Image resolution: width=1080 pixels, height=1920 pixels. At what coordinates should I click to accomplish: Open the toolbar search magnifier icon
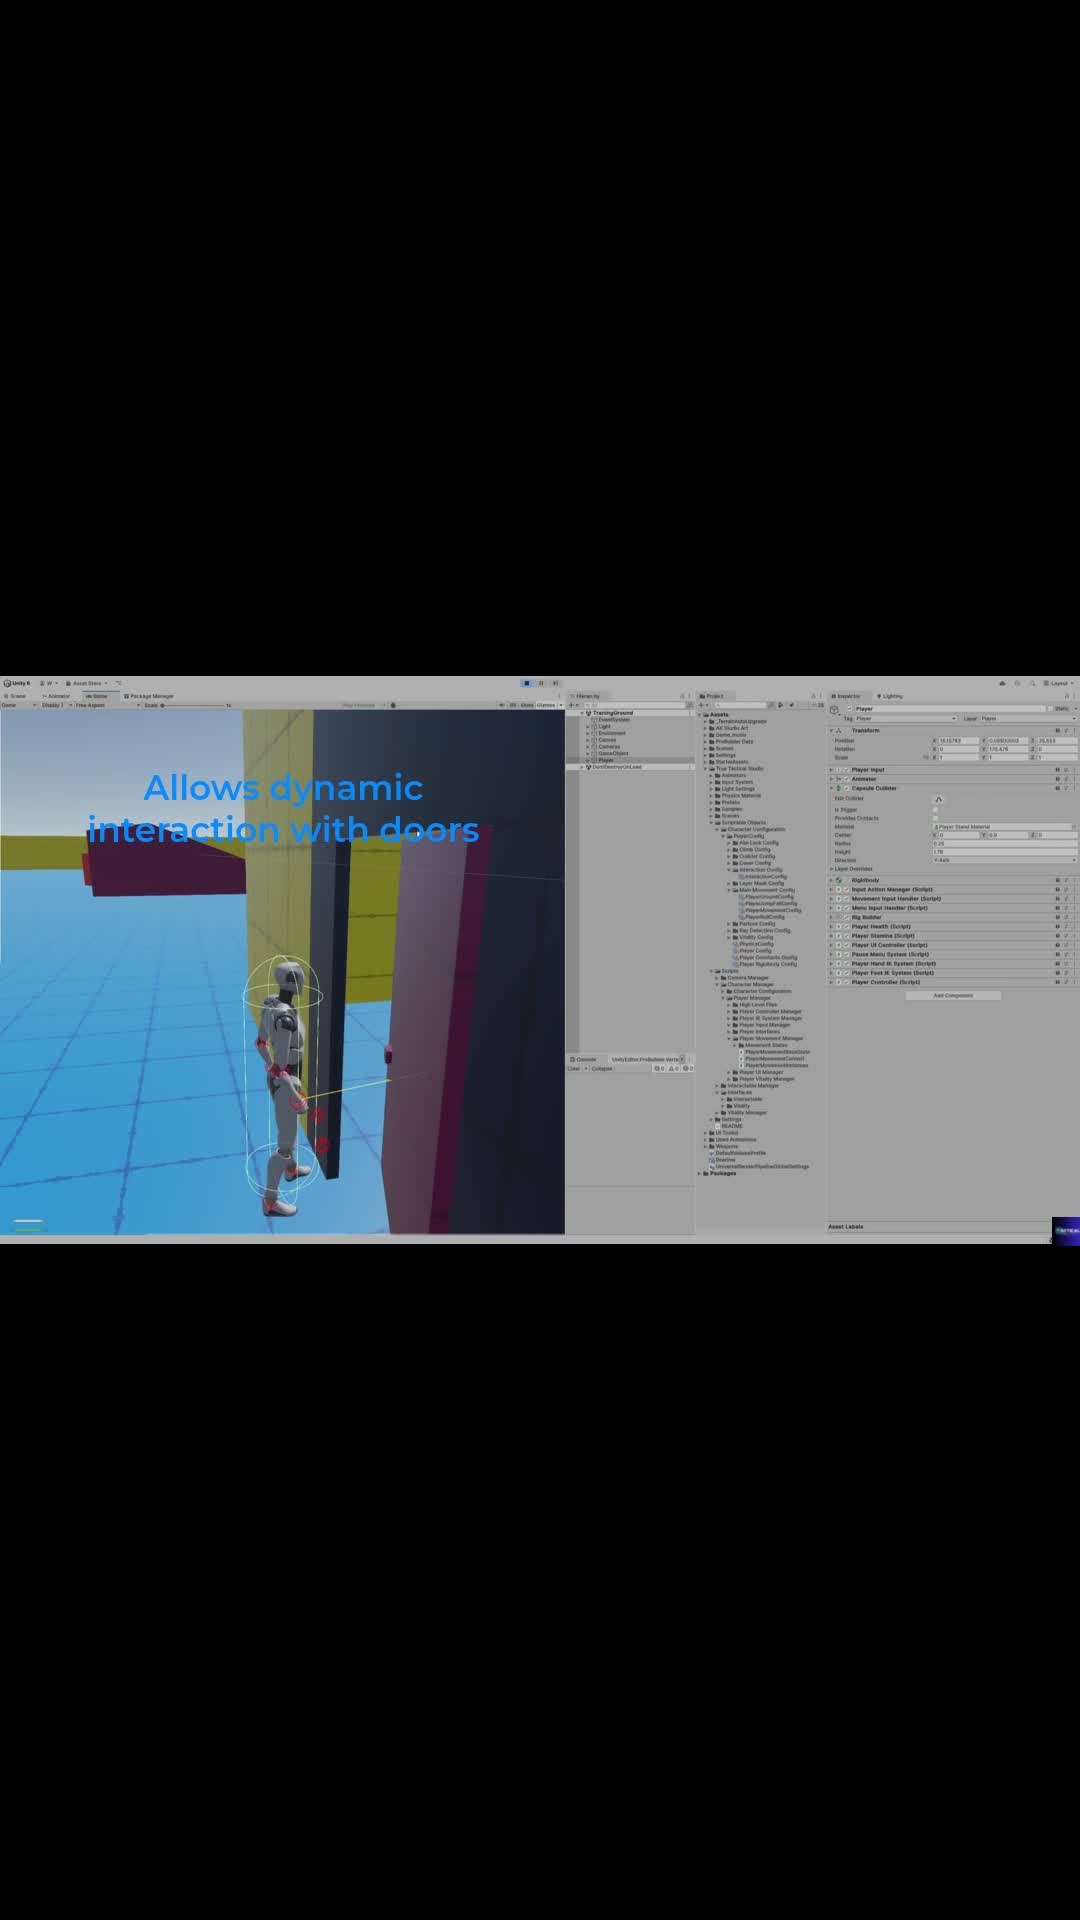1032,683
